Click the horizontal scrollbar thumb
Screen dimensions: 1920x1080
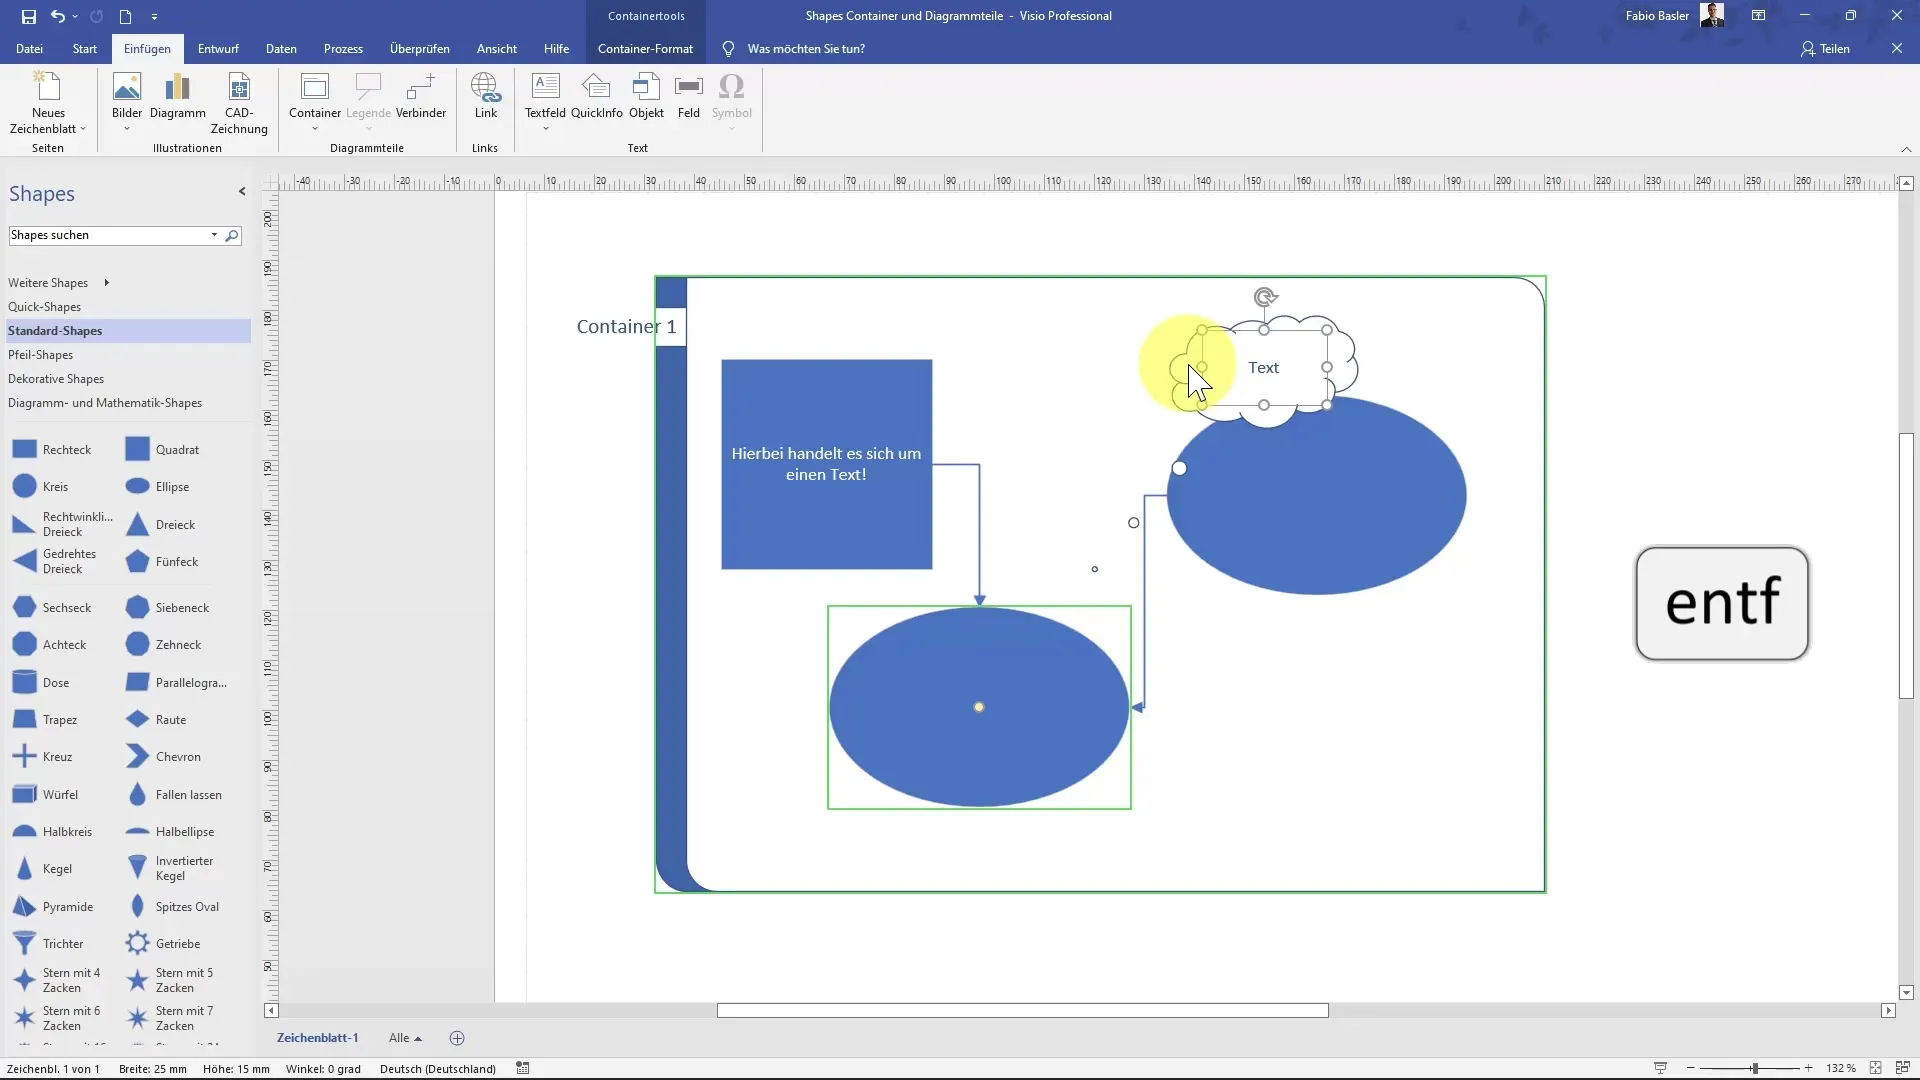pos(1022,1010)
